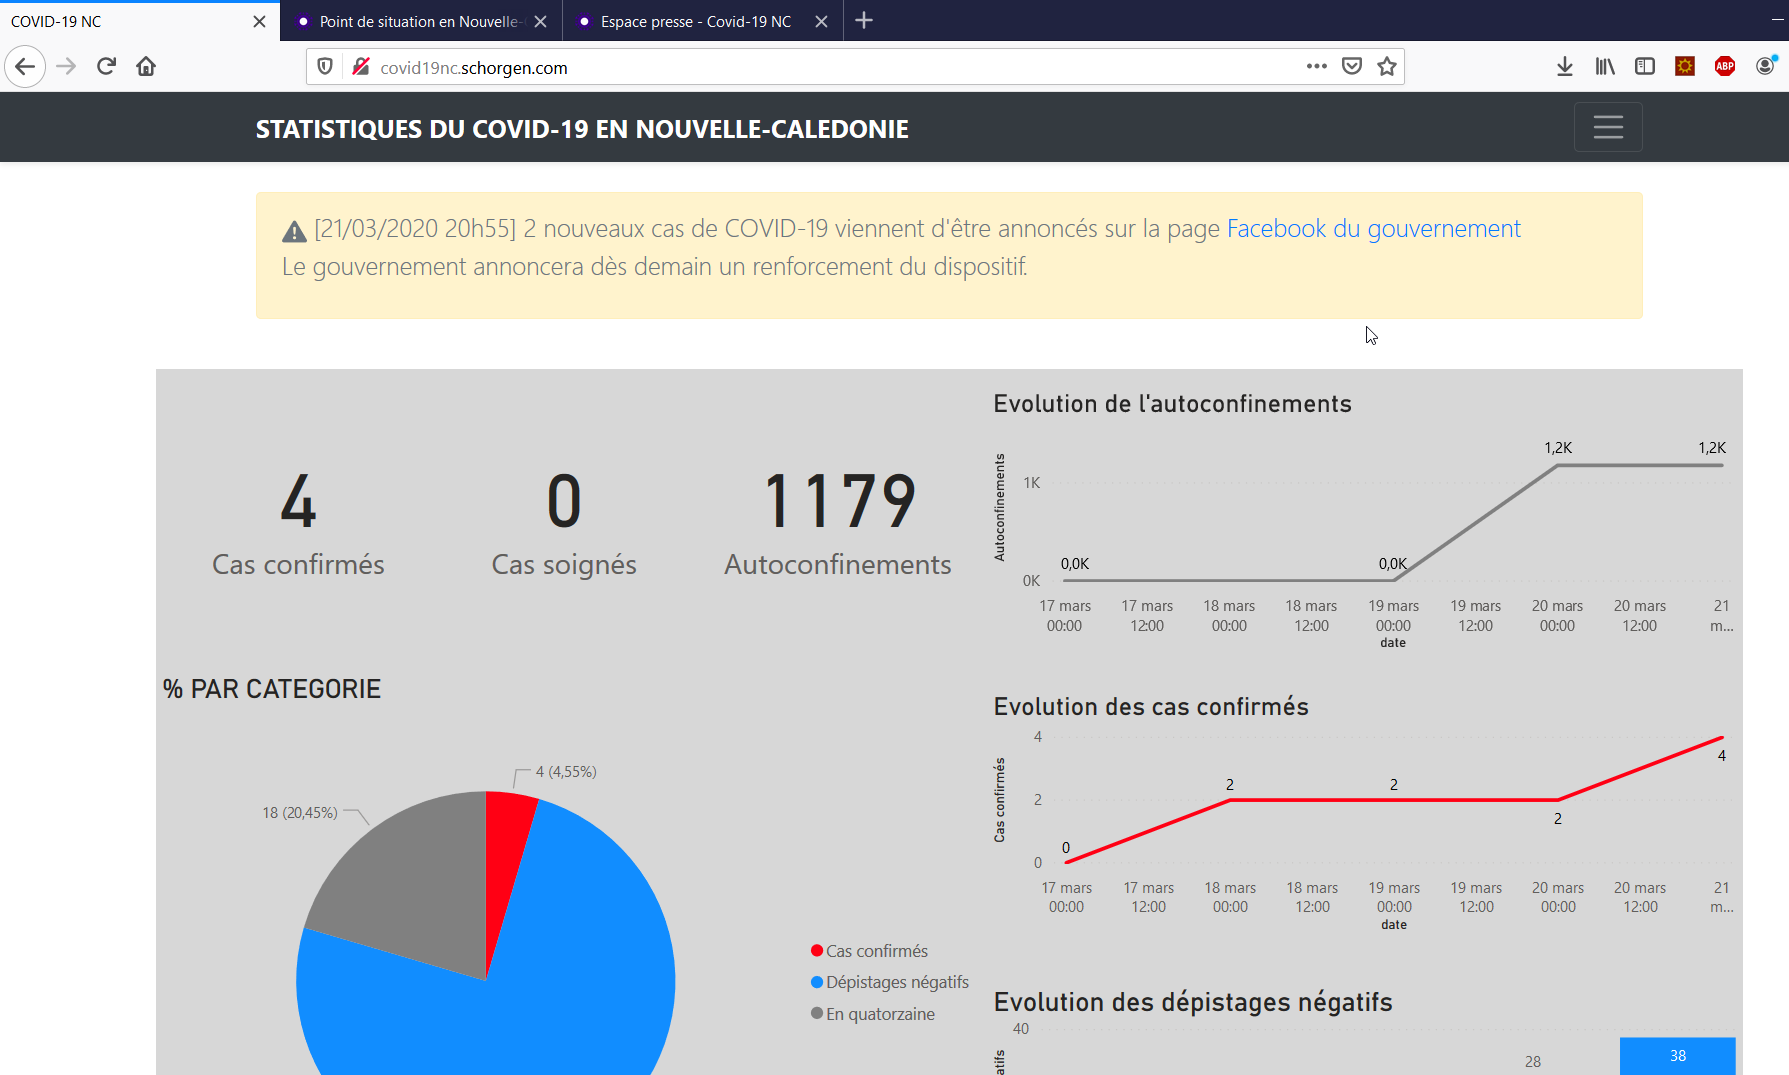Switch to the COVID-19 NC tab
This screenshot has height=1075, width=1789.
click(x=140, y=21)
